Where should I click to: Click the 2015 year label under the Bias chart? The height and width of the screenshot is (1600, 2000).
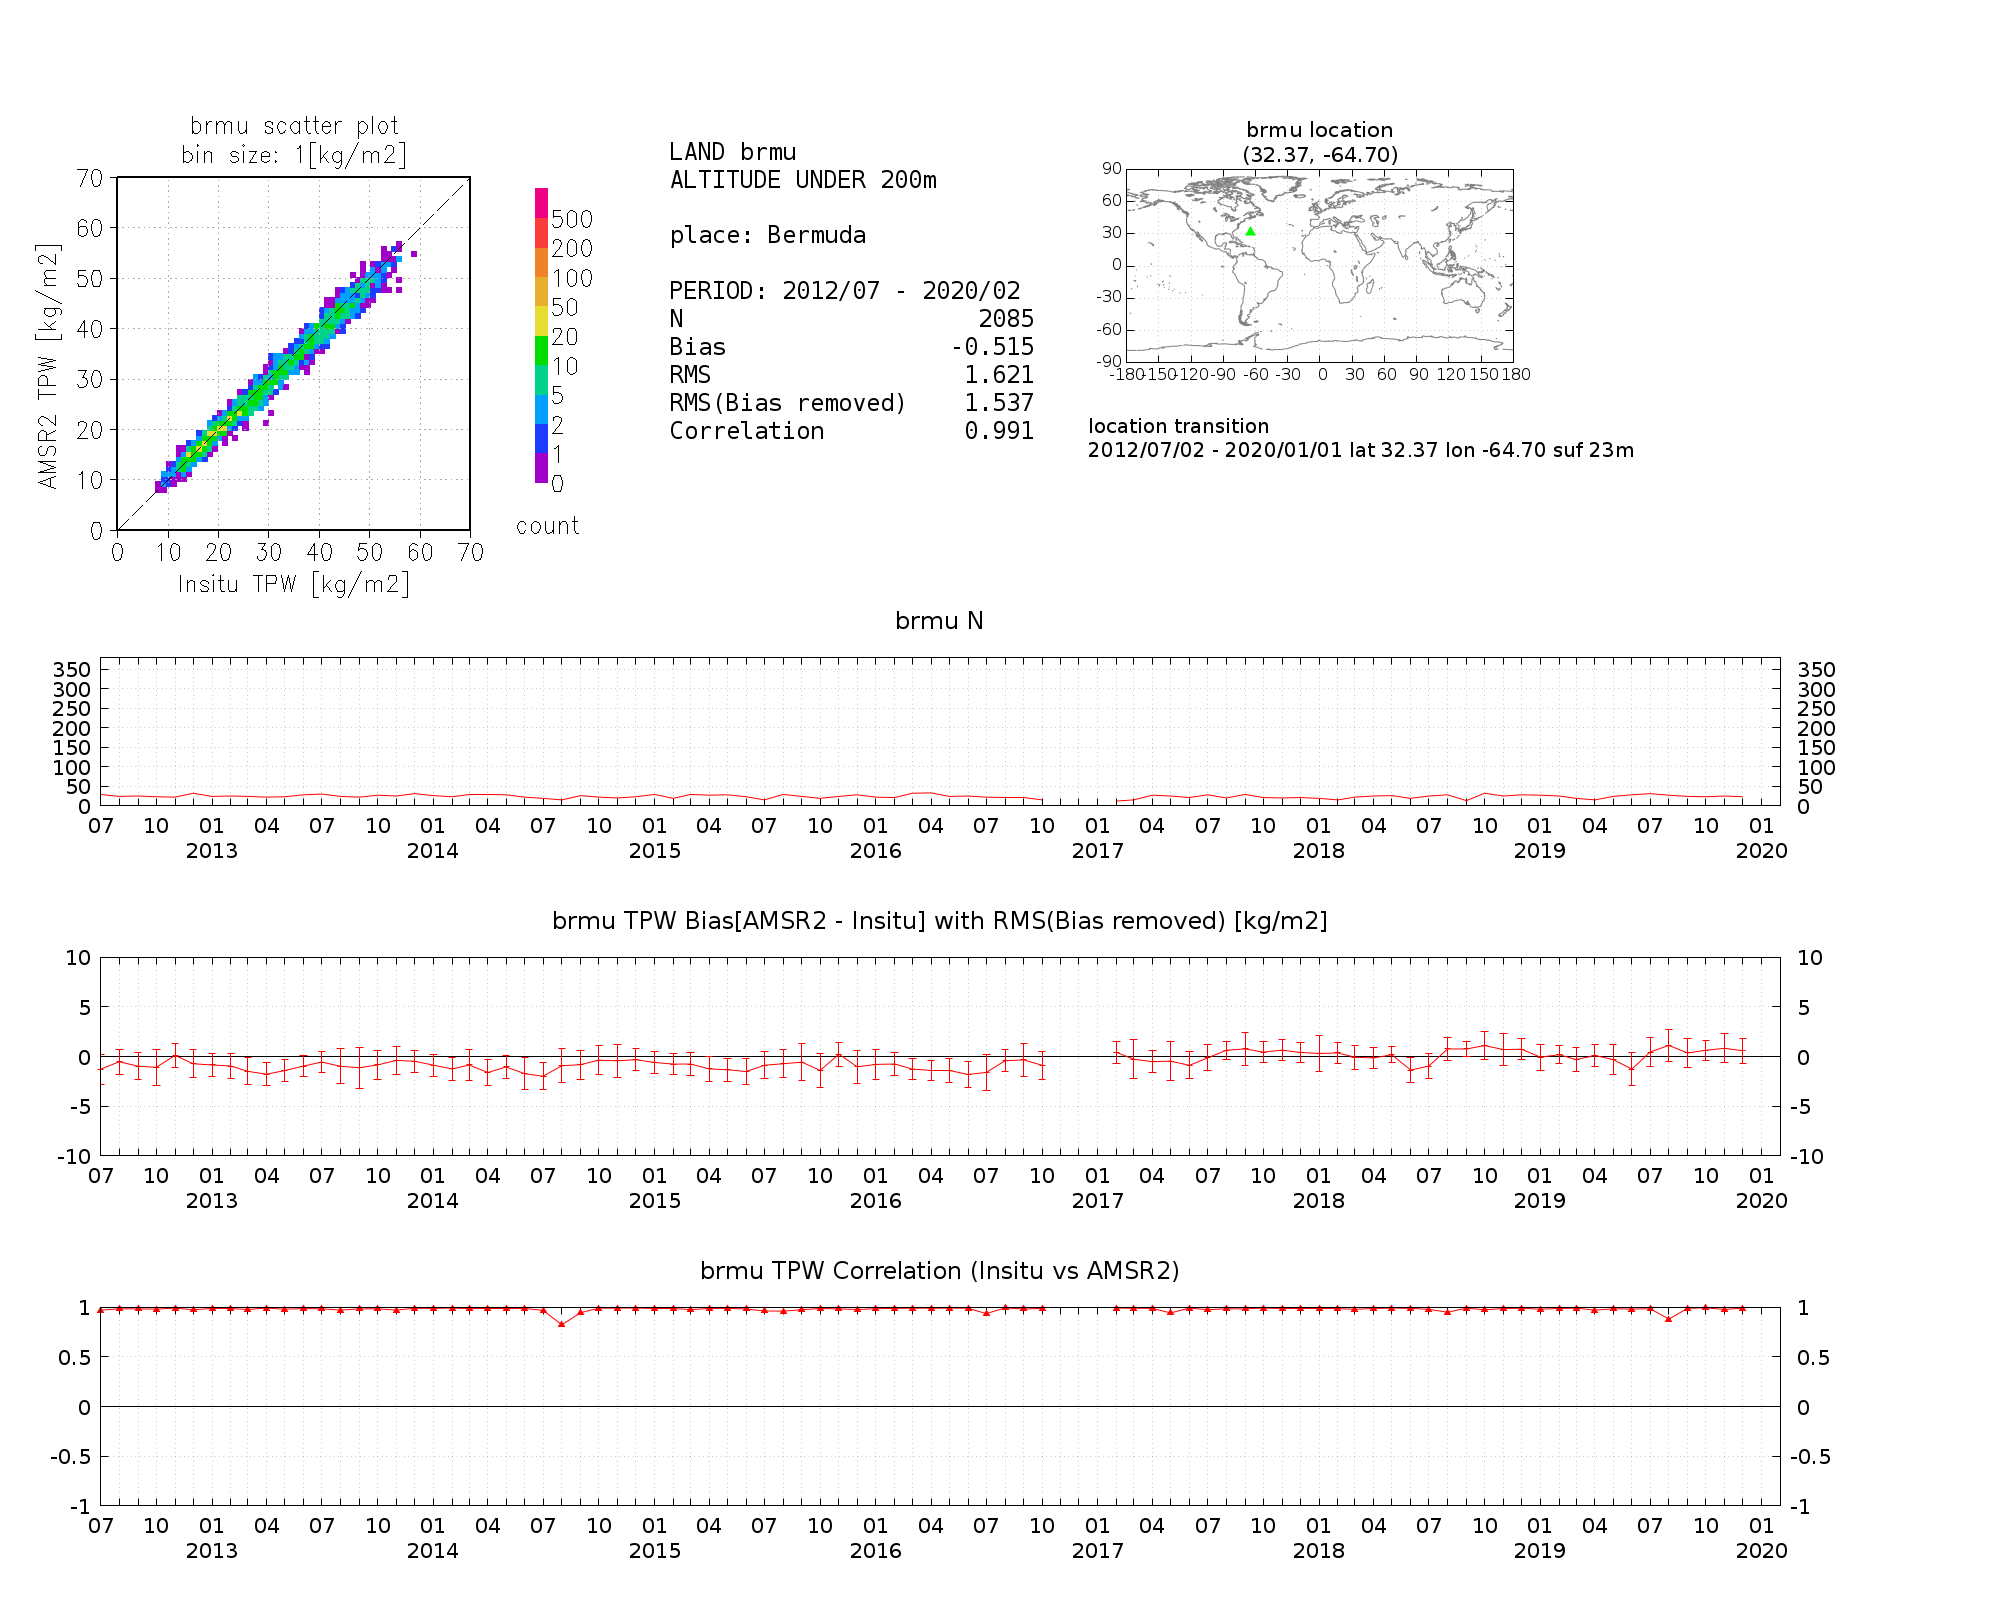(655, 1201)
